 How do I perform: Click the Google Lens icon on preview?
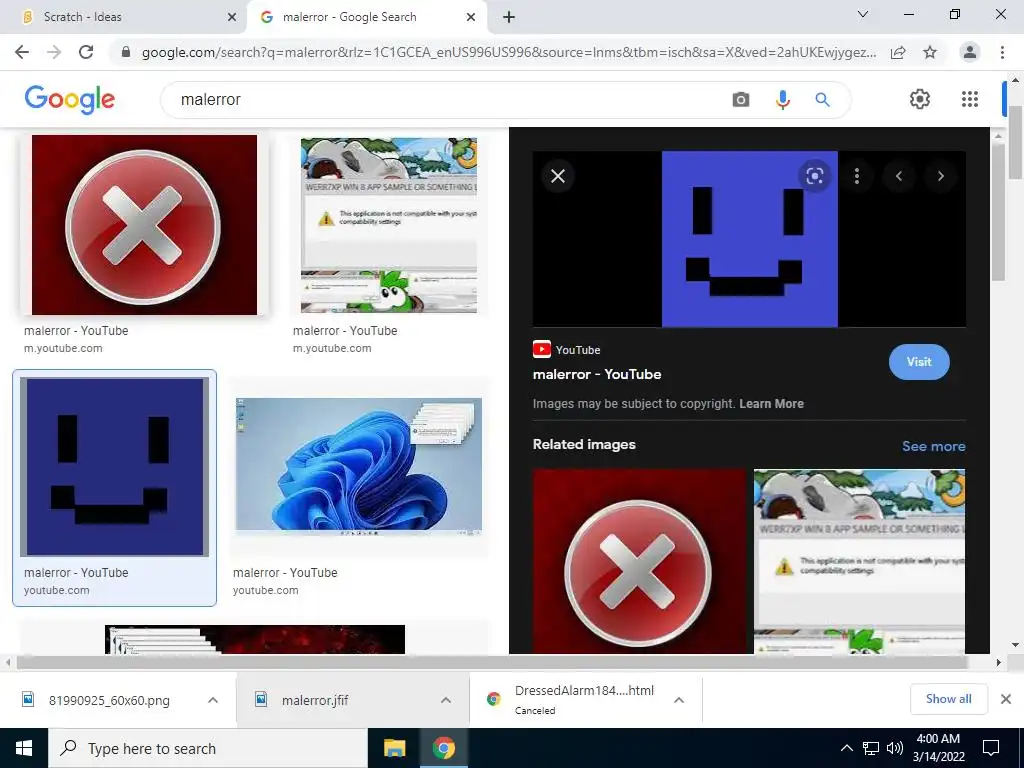tap(814, 176)
